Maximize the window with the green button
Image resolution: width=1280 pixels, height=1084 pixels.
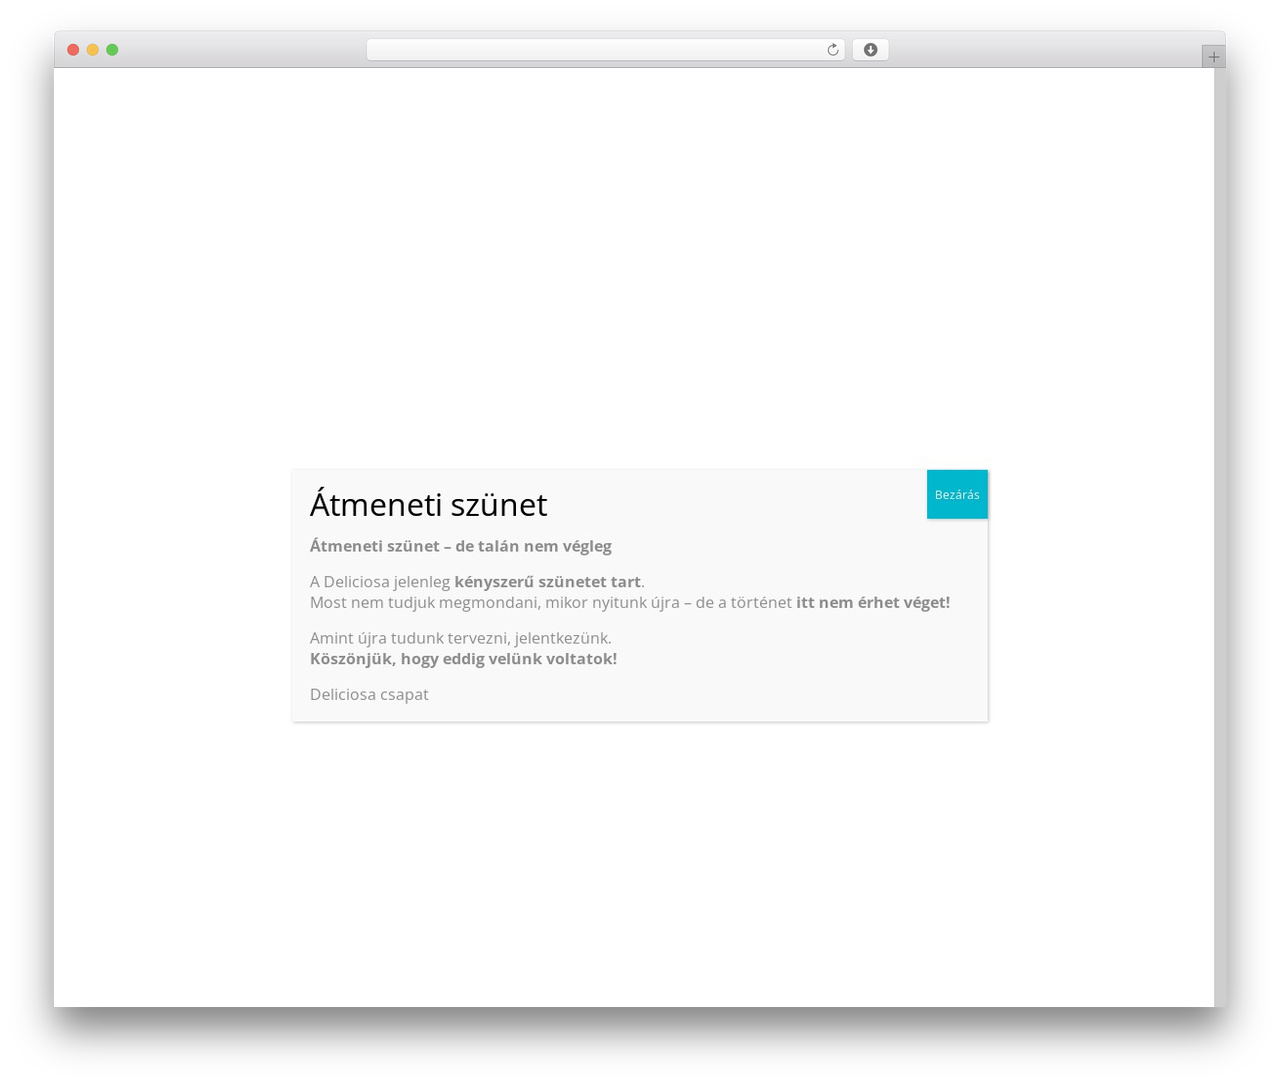click(x=112, y=50)
